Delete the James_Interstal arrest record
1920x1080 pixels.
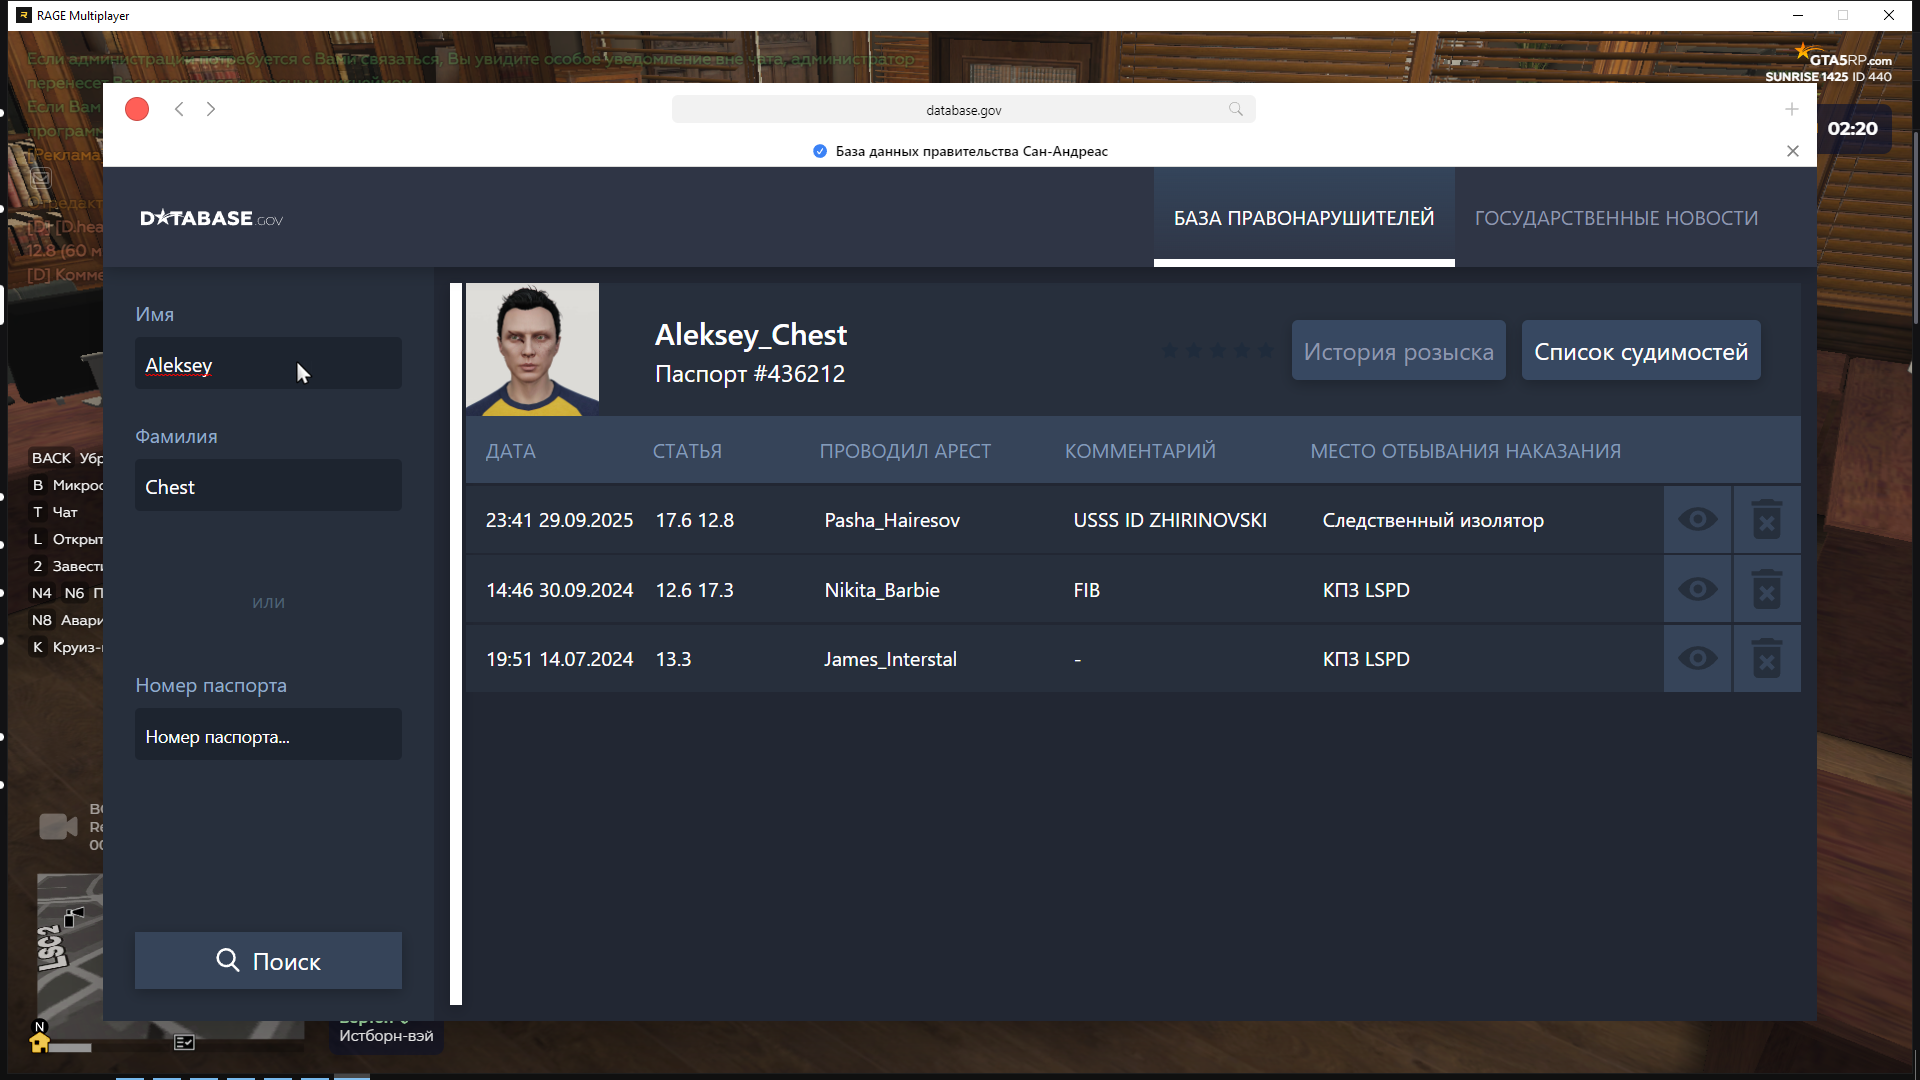tap(1767, 659)
